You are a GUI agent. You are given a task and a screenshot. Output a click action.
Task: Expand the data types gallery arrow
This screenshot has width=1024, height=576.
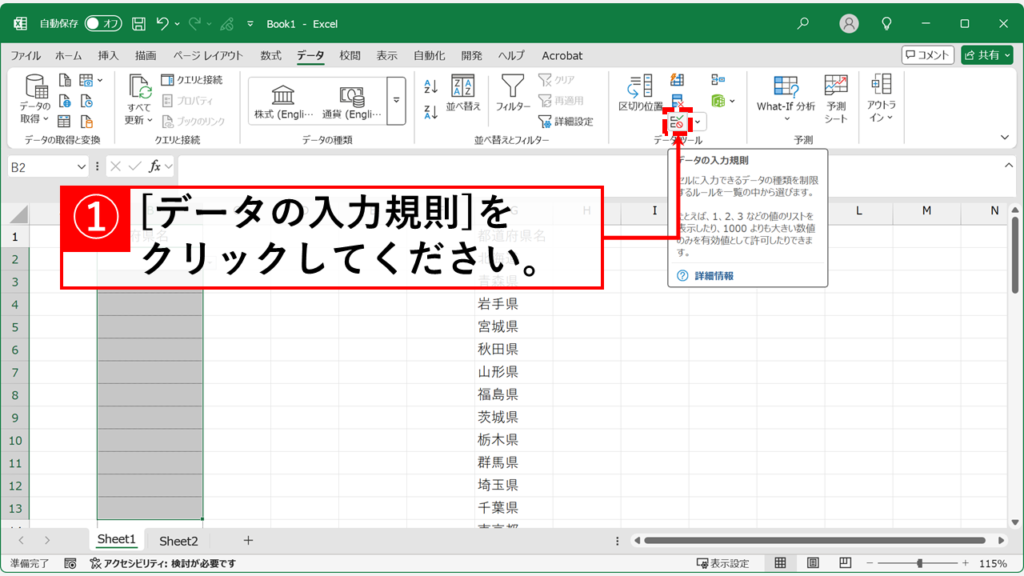pyautogui.click(x=396, y=101)
